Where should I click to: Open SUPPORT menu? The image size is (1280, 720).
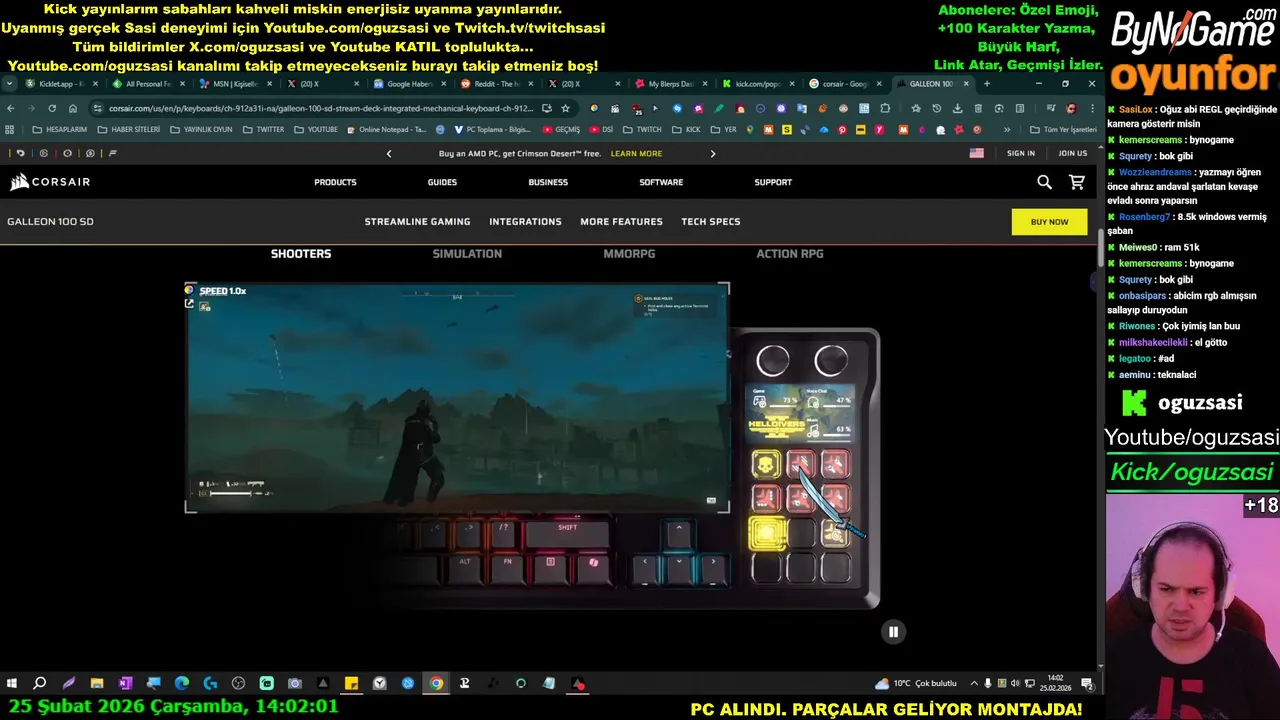(x=773, y=182)
